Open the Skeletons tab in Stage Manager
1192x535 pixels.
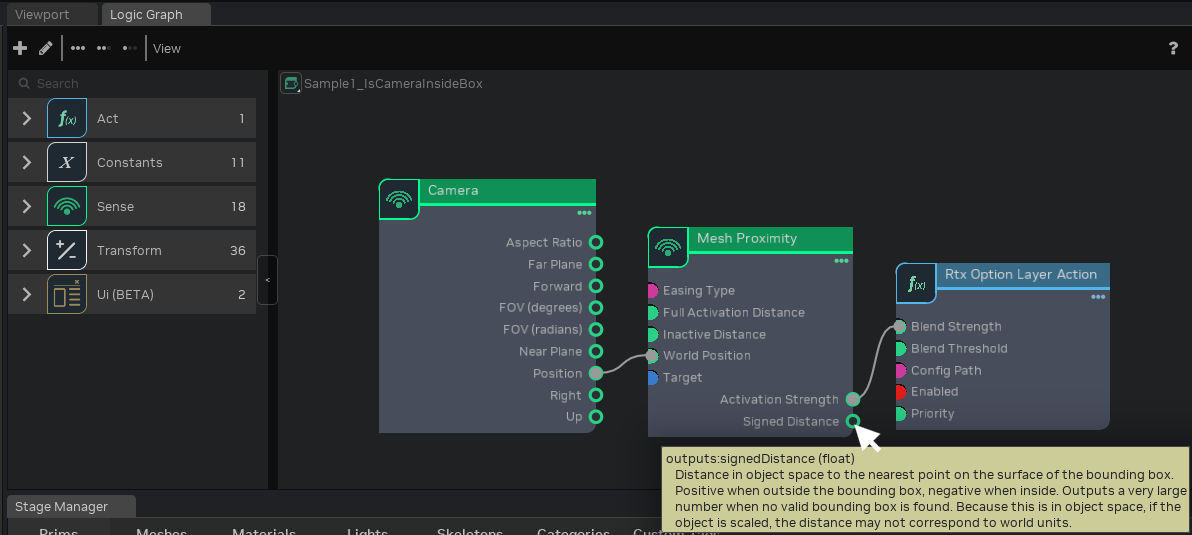coord(470,532)
